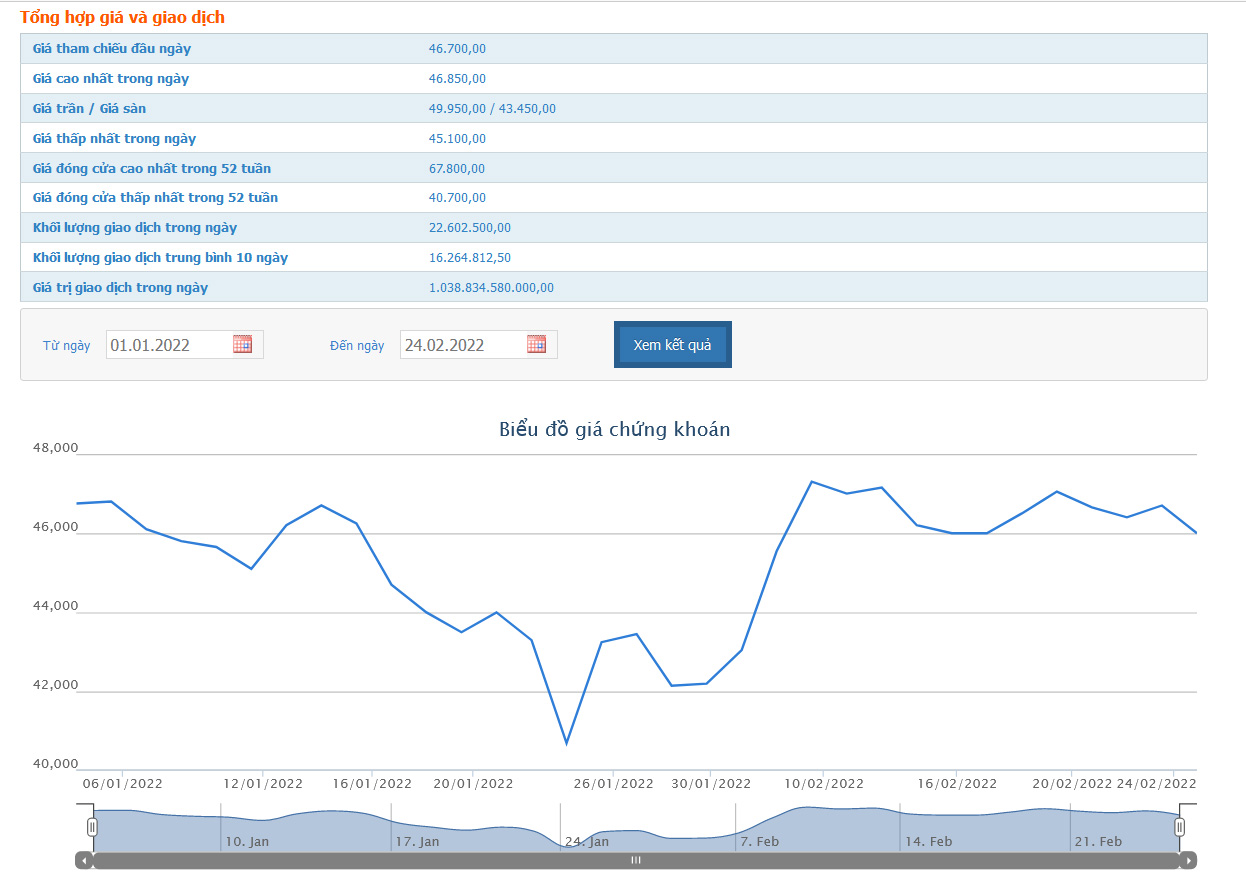Focus the Đến ngày date field 24.02.2022
Viewport: 1246px width, 895px height.
click(x=462, y=345)
